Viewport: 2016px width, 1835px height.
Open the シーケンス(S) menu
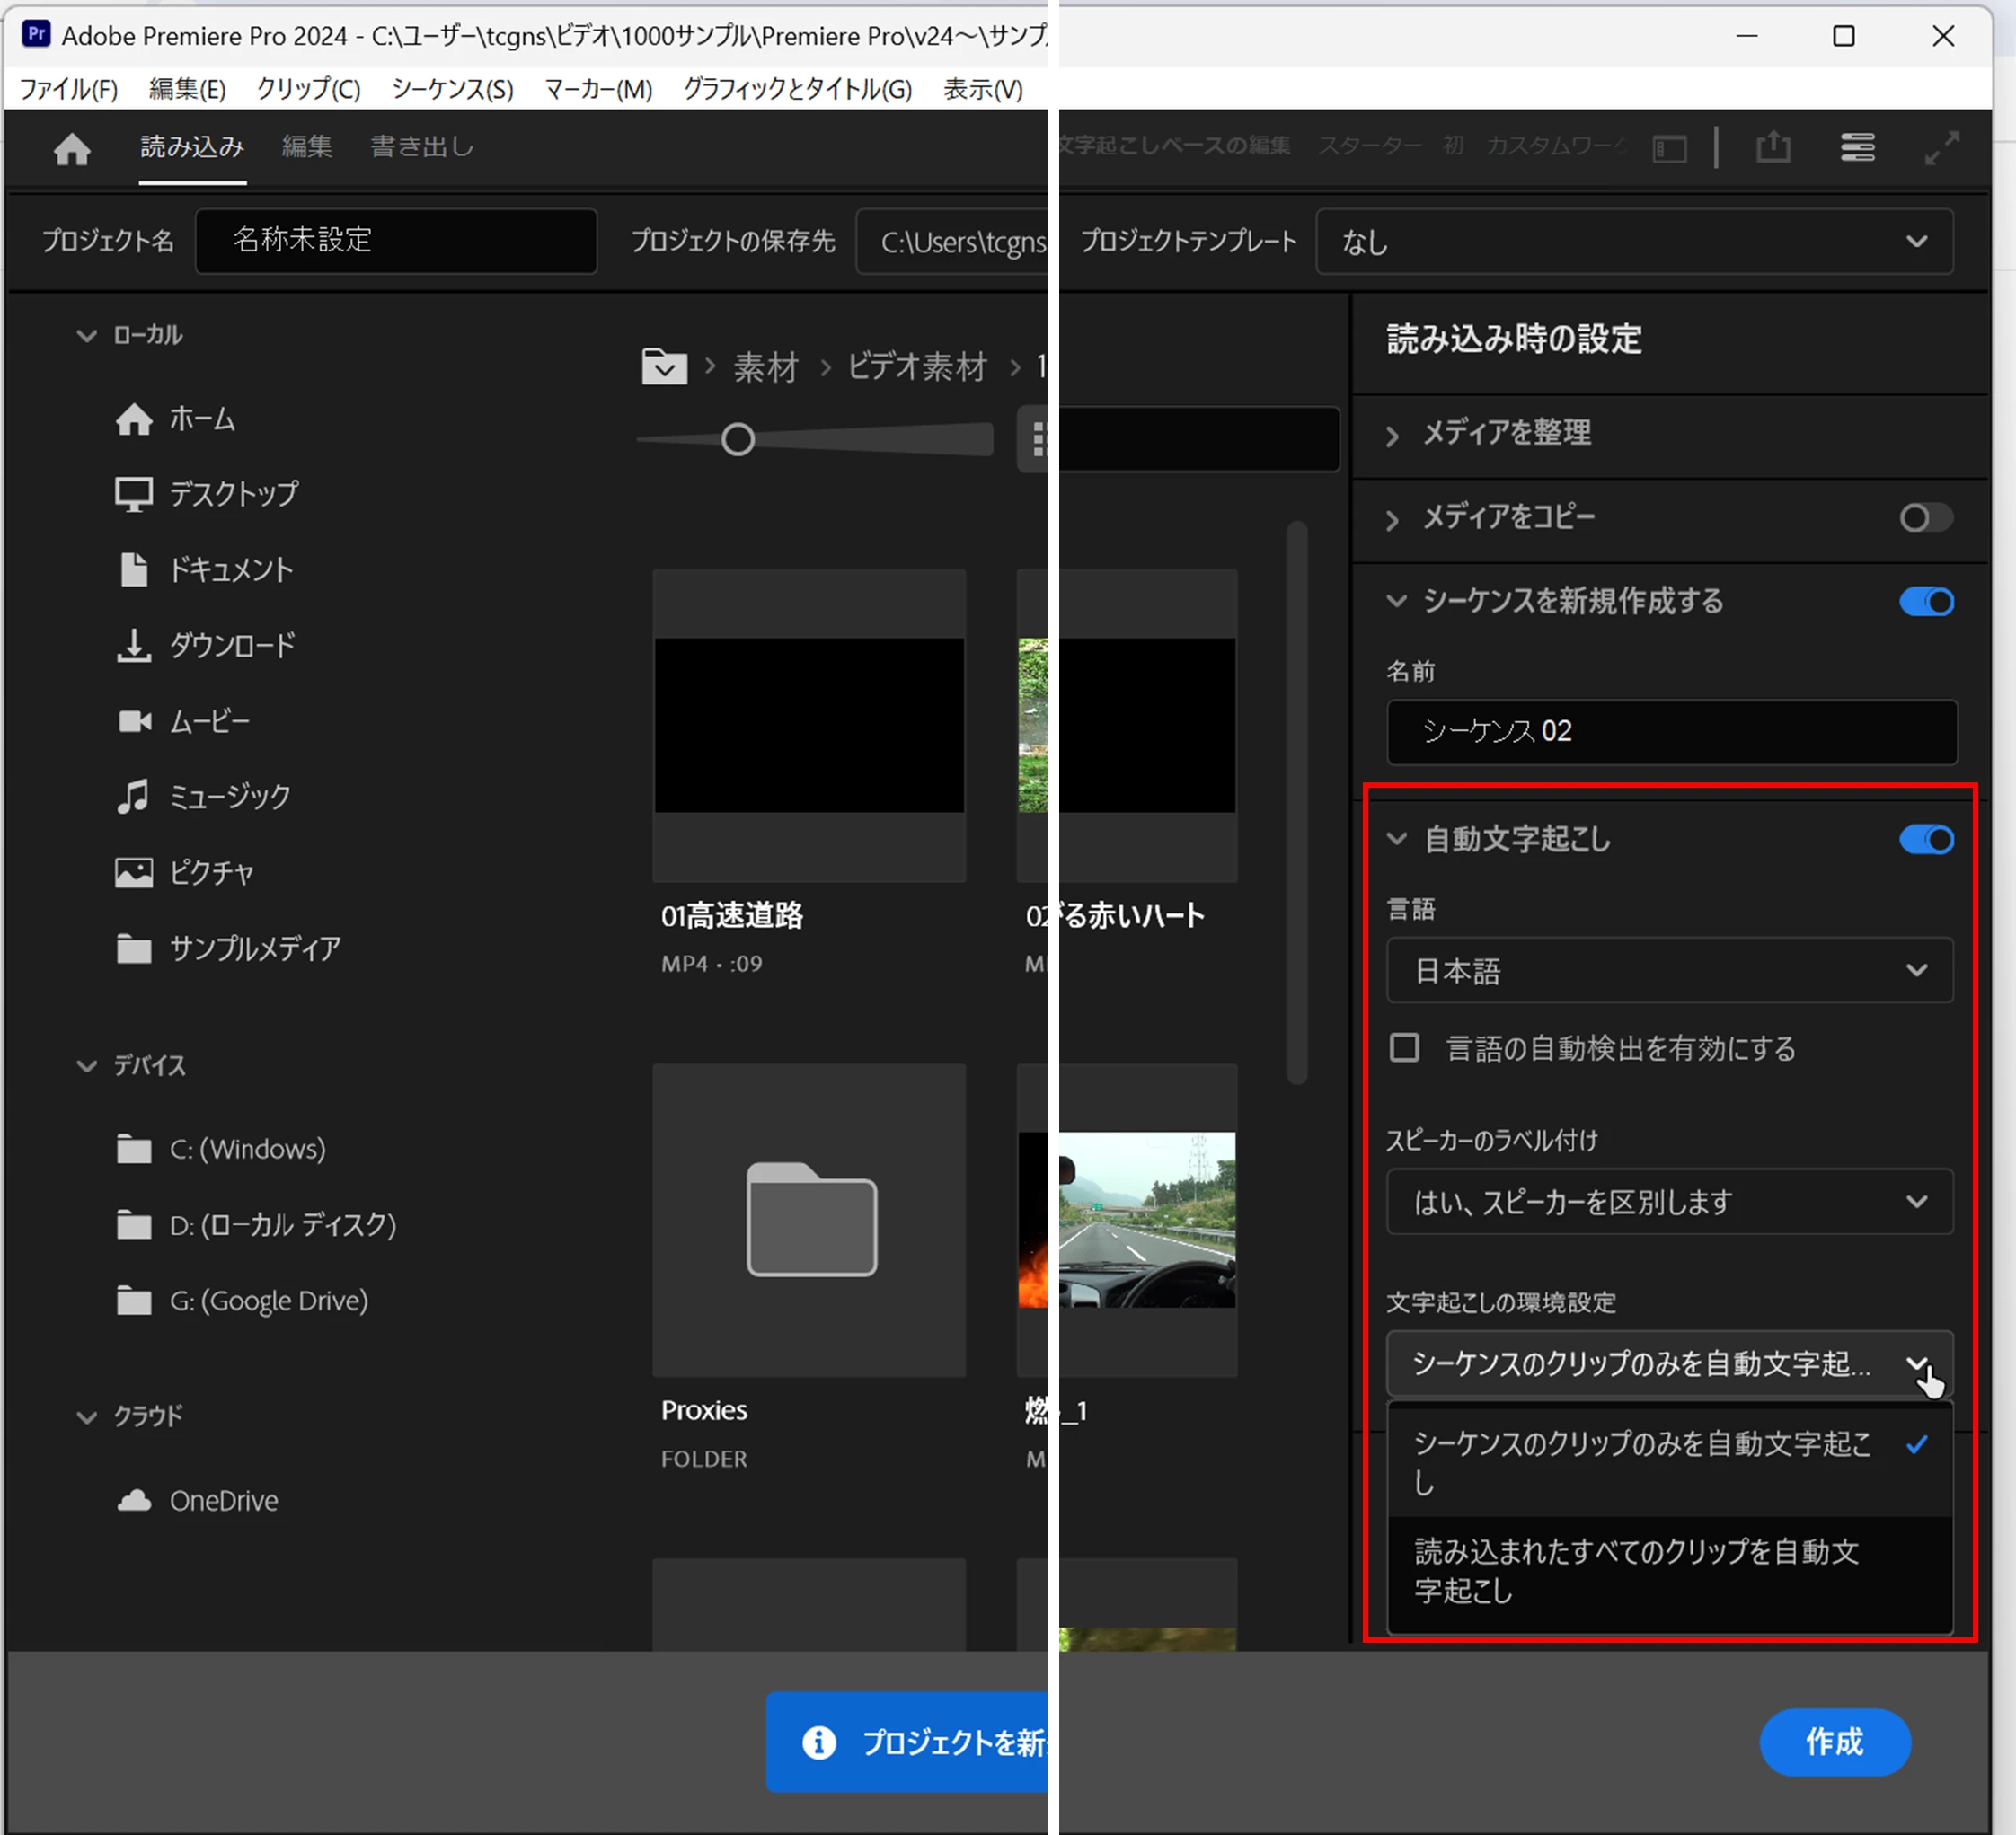[452, 89]
